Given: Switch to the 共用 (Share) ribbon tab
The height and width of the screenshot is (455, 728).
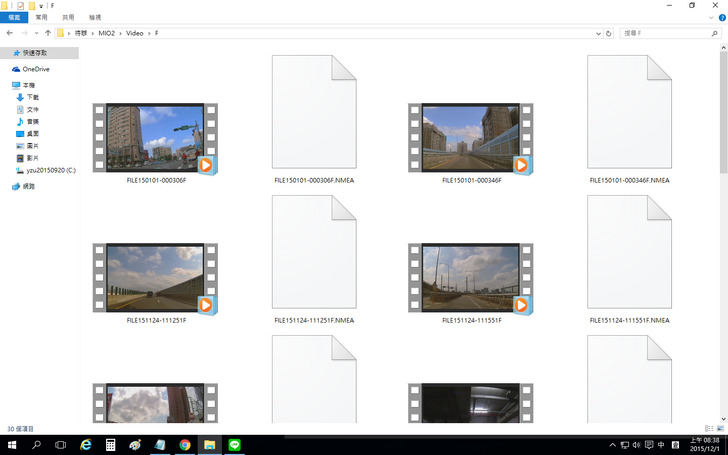Looking at the screenshot, I should 68,17.
